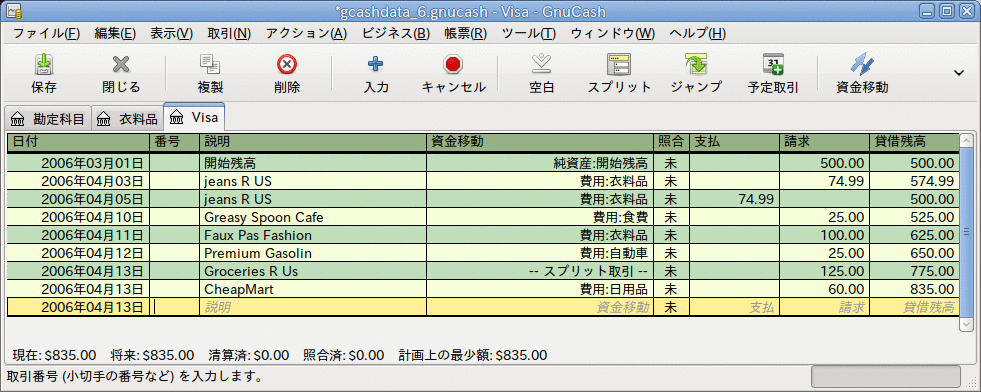Open the 取引(N) menu
The height and width of the screenshot is (392, 981).
pyautogui.click(x=229, y=34)
